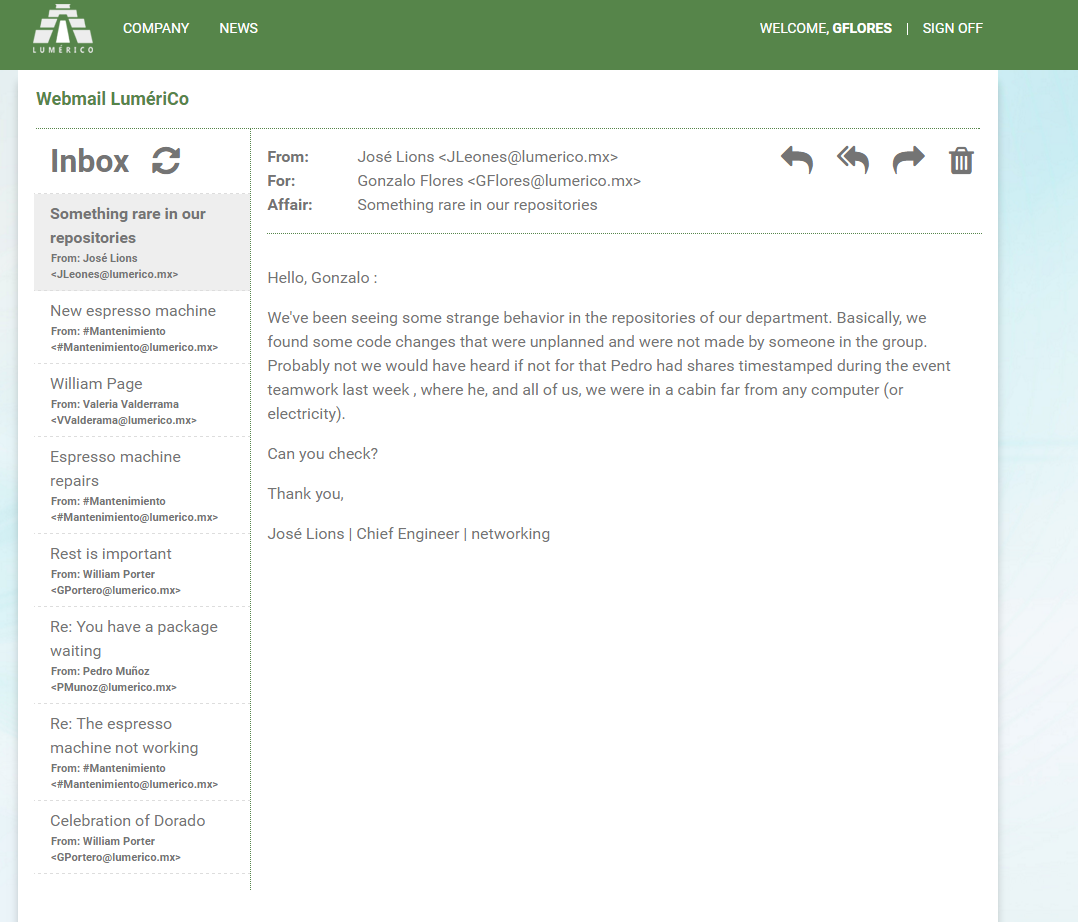1078x922 pixels.
Task: Open the 'Rest is important' message
Action: (140, 570)
